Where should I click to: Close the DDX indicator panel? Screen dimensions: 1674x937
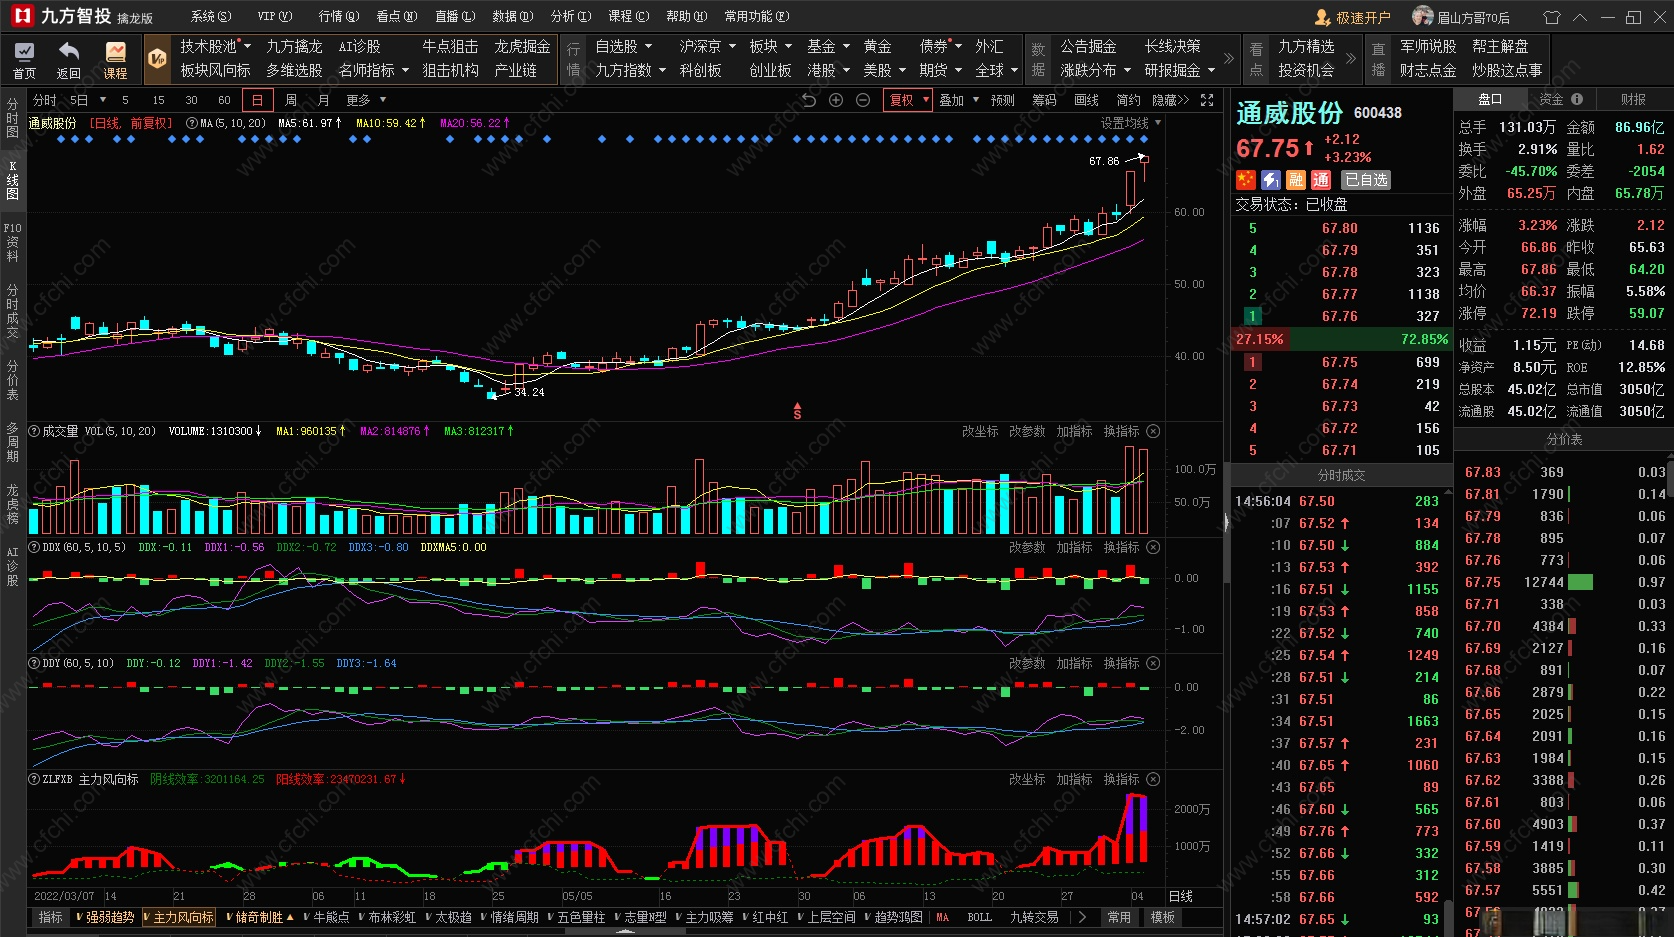click(1153, 547)
